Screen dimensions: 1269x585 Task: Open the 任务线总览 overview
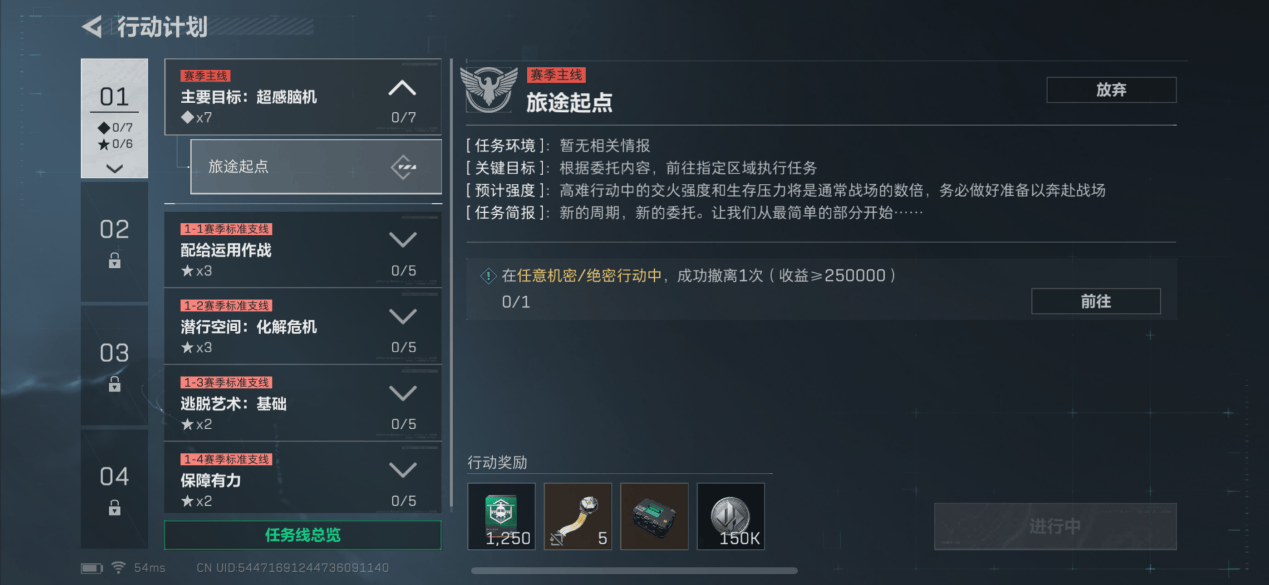click(x=303, y=535)
